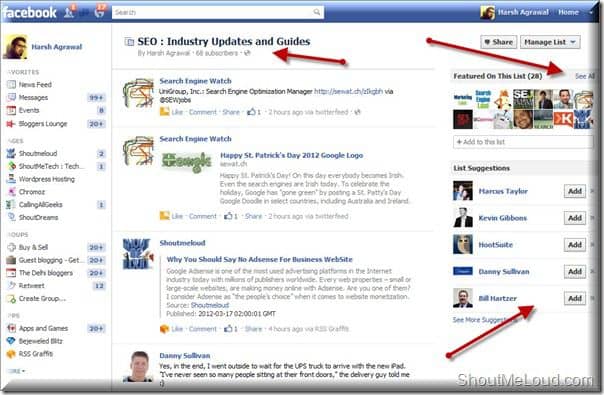Open Shoutmeloud page name in feed
Viewport: 604px width, 395px height.
[x=183, y=243]
